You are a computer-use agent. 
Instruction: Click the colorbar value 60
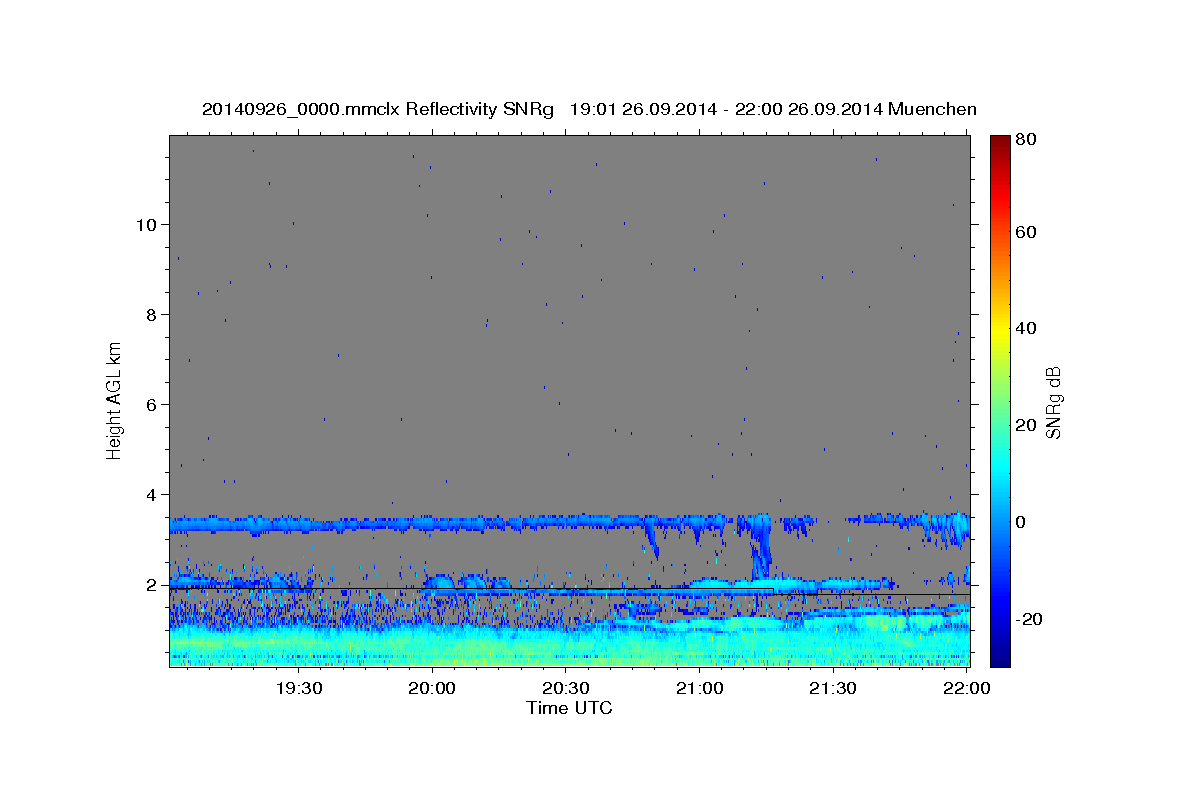pos(1027,232)
